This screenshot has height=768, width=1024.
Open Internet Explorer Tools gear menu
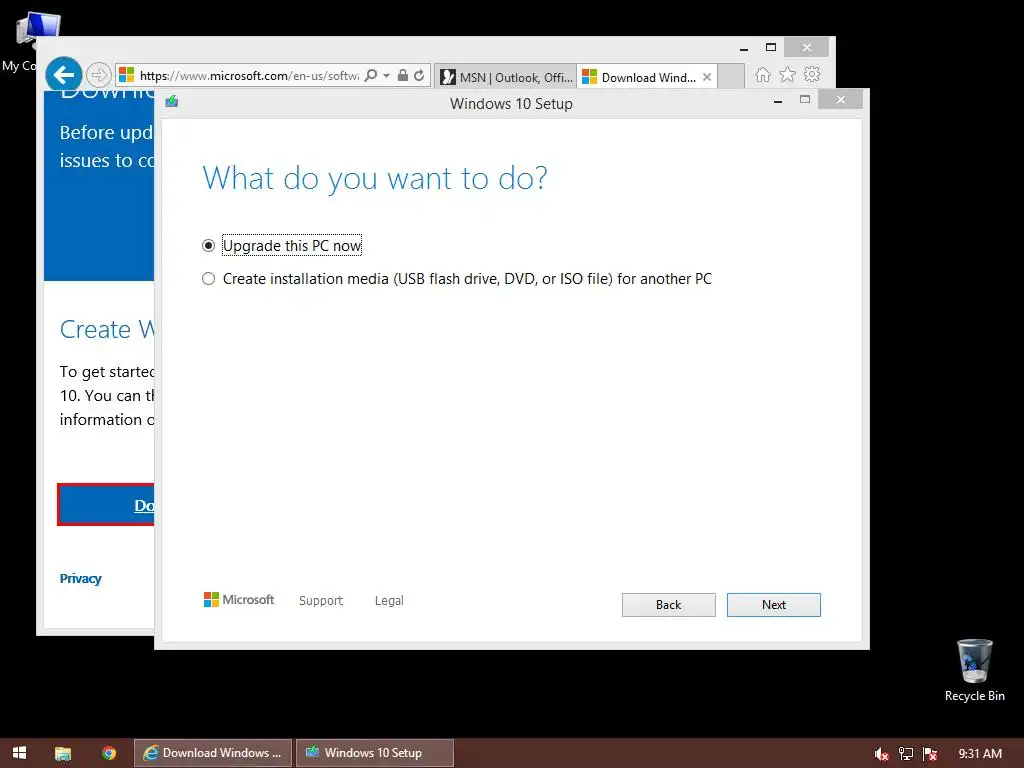[812, 74]
